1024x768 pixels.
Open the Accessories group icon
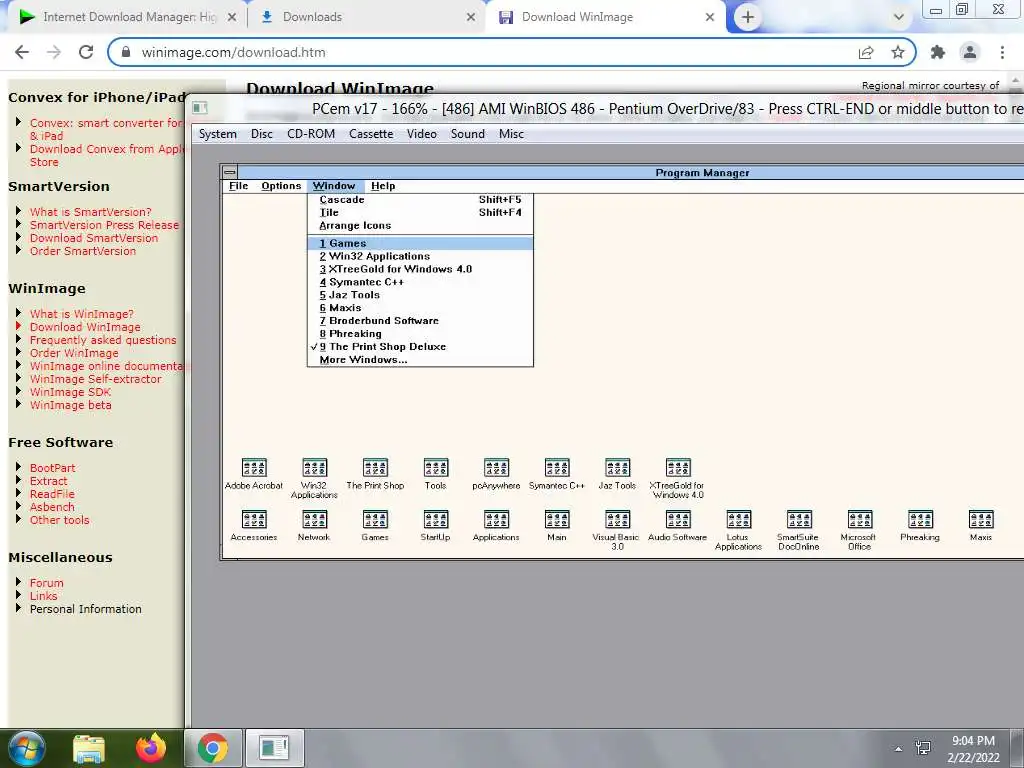point(254,519)
